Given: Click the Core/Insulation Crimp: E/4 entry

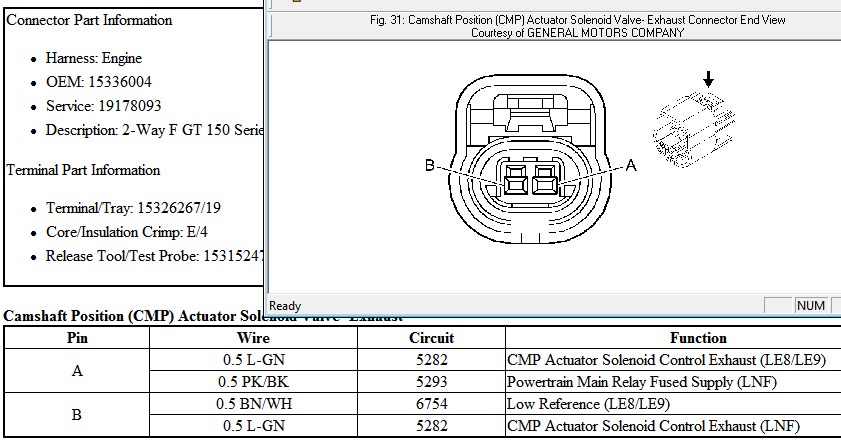Looking at the screenshot, I should [x=126, y=232].
